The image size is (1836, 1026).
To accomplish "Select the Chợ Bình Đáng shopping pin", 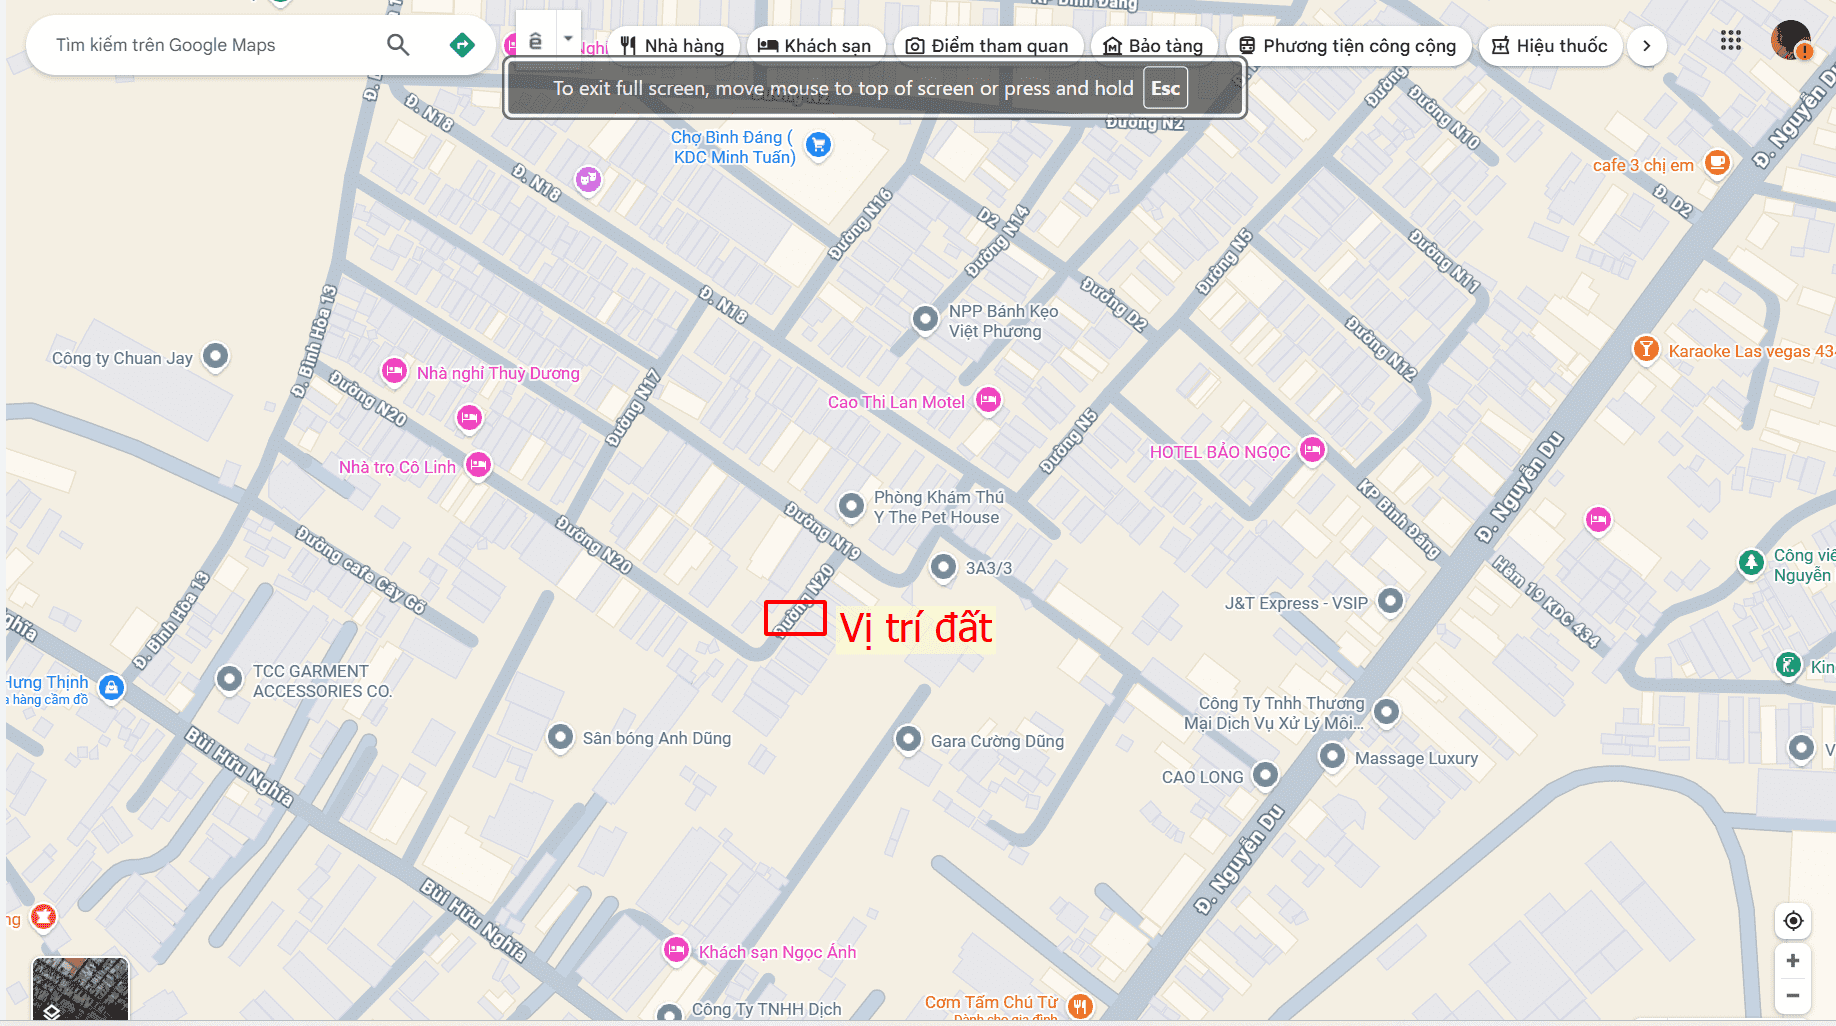I will coord(818,145).
